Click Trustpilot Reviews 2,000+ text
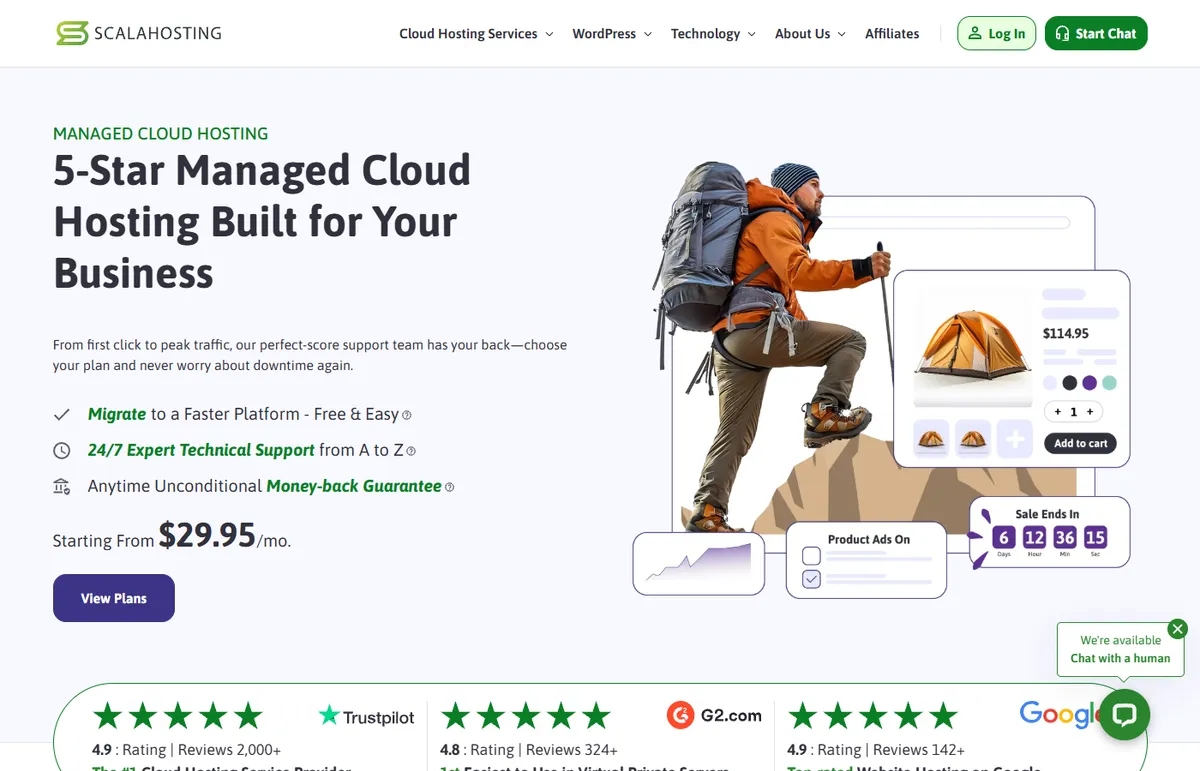 point(229,750)
